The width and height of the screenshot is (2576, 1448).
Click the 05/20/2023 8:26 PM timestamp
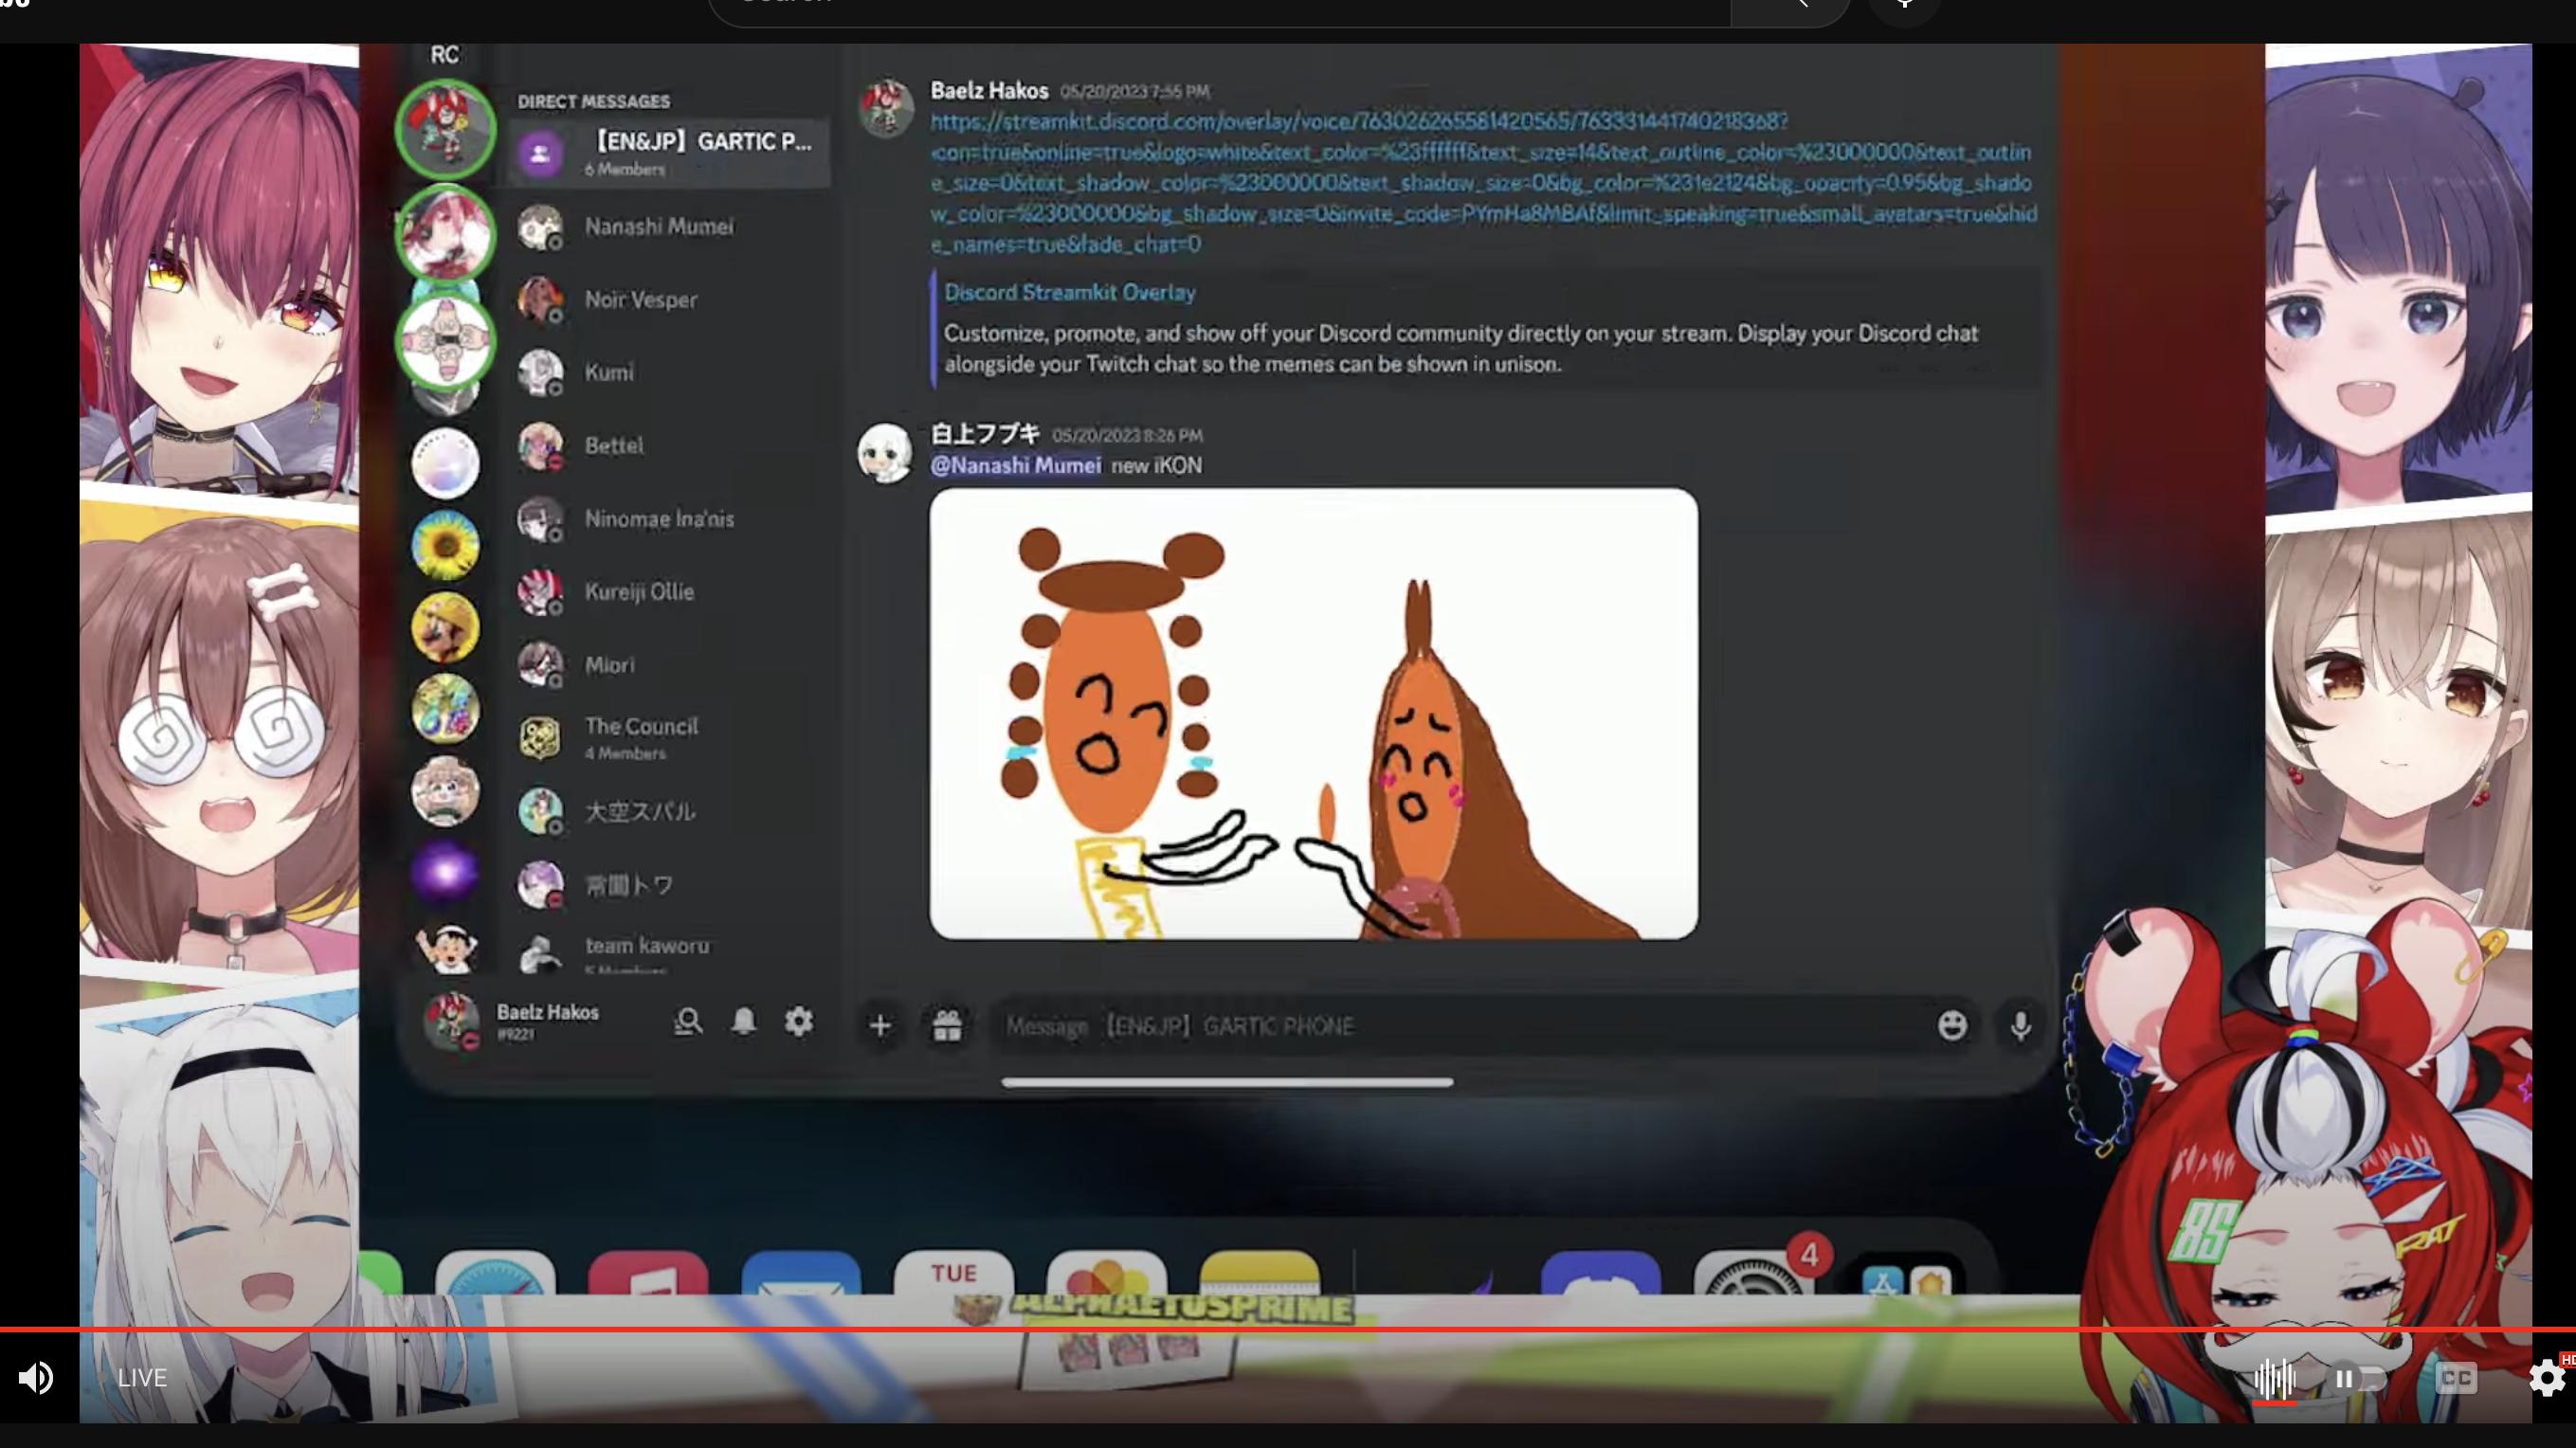[1127, 436]
